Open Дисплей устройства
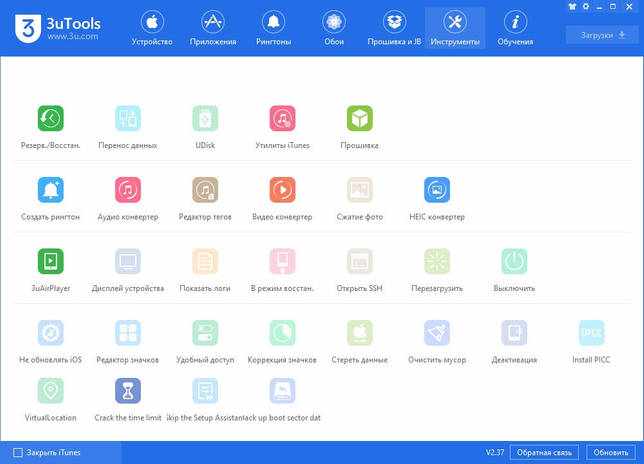Screen dimensions: 644x464 pos(128,262)
